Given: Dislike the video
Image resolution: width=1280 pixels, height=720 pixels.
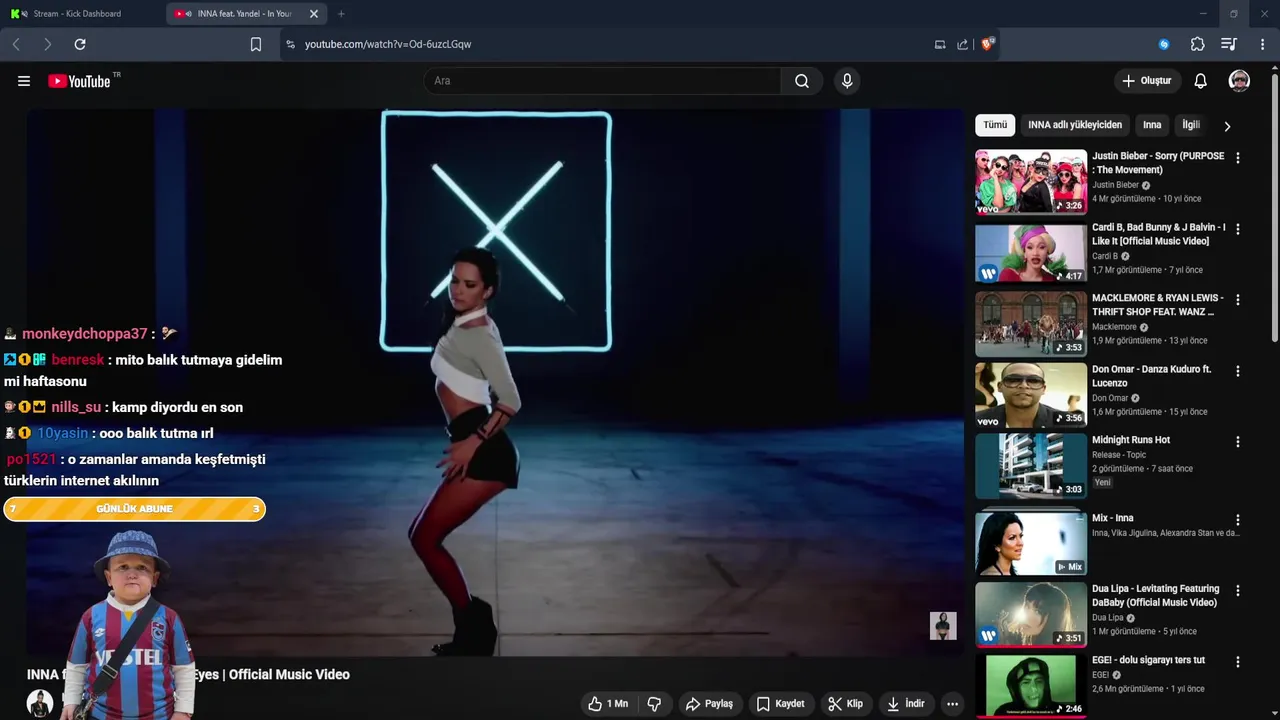Looking at the screenshot, I should [654, 704].
